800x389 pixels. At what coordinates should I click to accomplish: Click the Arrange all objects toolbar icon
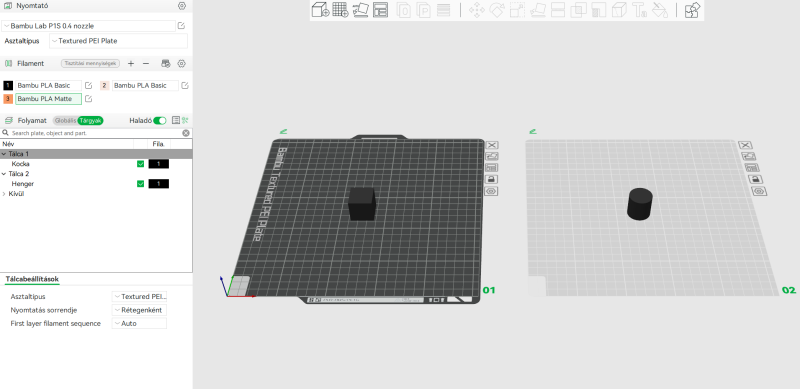click(x=380, y=10)
